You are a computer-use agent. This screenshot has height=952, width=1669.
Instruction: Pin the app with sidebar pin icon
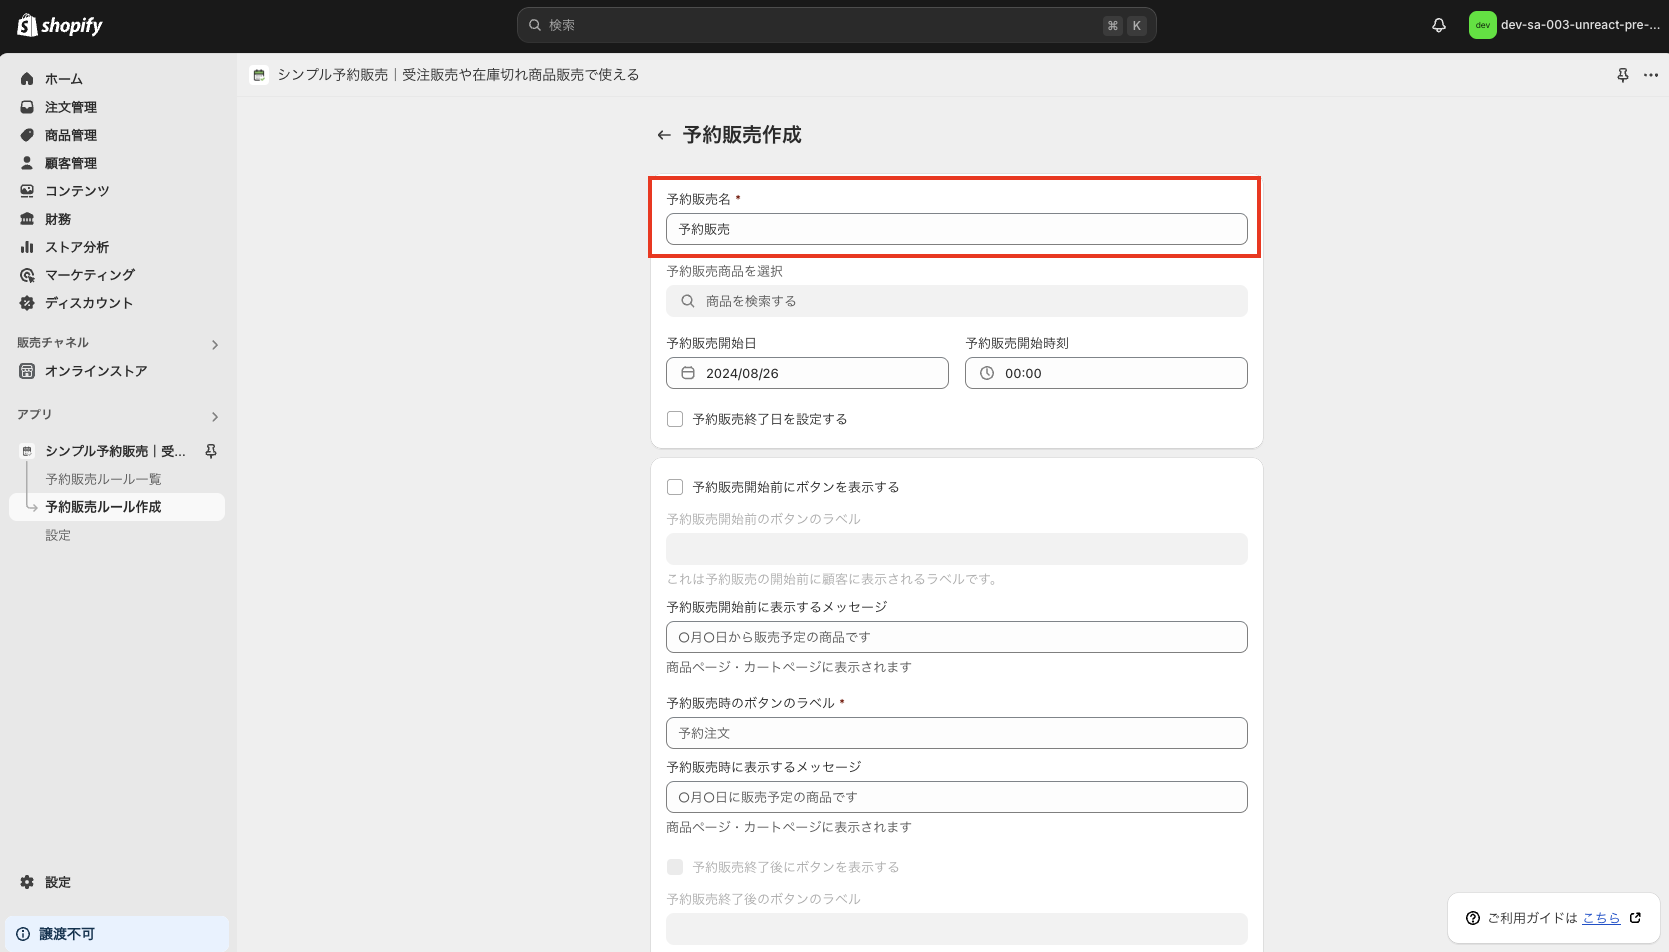tap(211, 450)
